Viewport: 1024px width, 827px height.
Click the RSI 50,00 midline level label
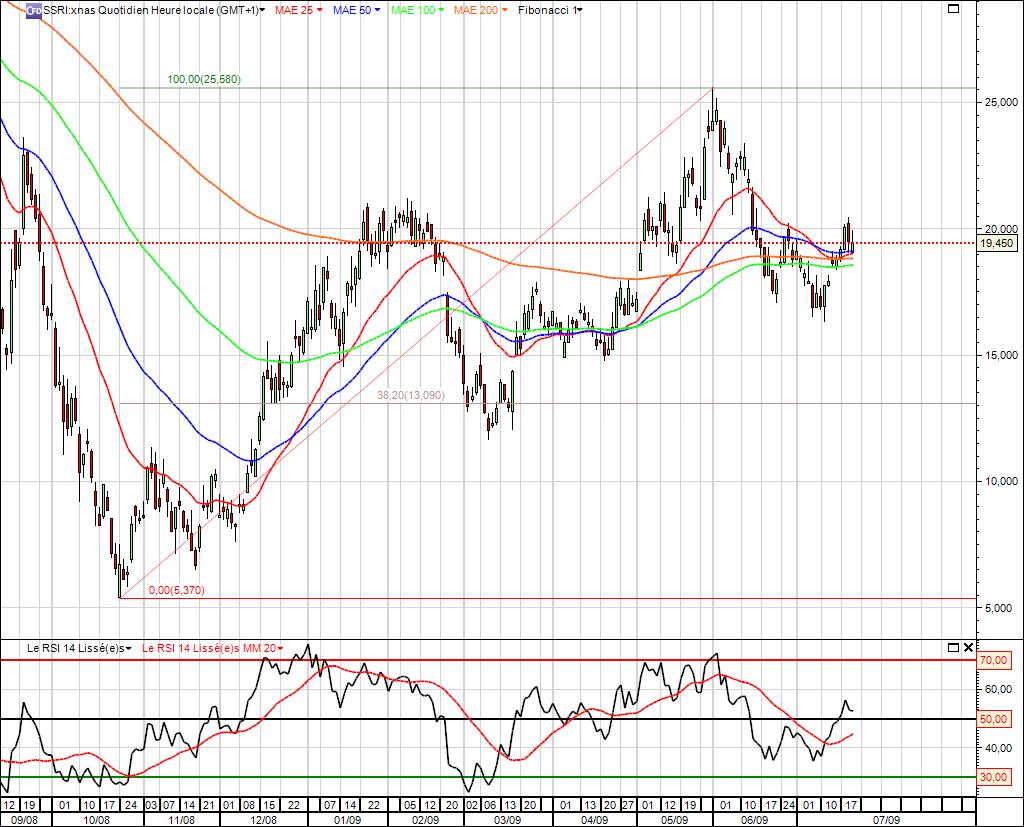tap(993, 719)
